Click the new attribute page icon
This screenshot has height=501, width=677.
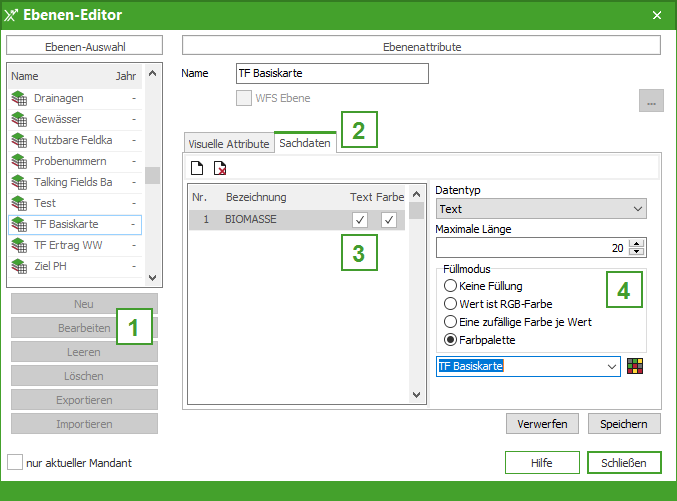[x=197, y=168]
